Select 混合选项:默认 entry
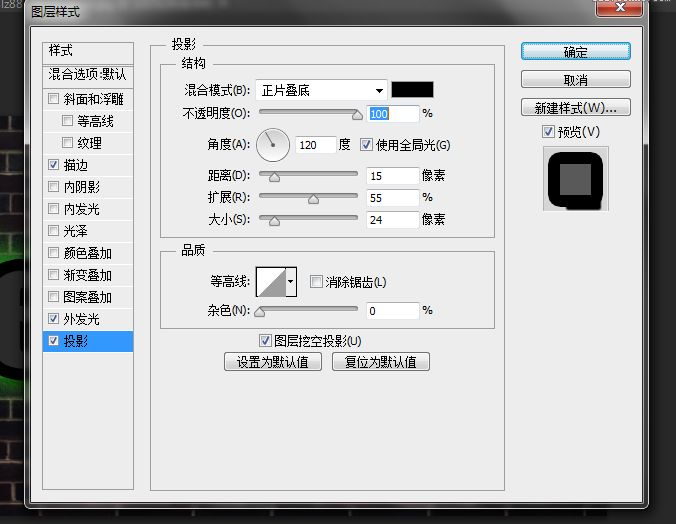The image size is (676, 524). (x=88, y=75)
